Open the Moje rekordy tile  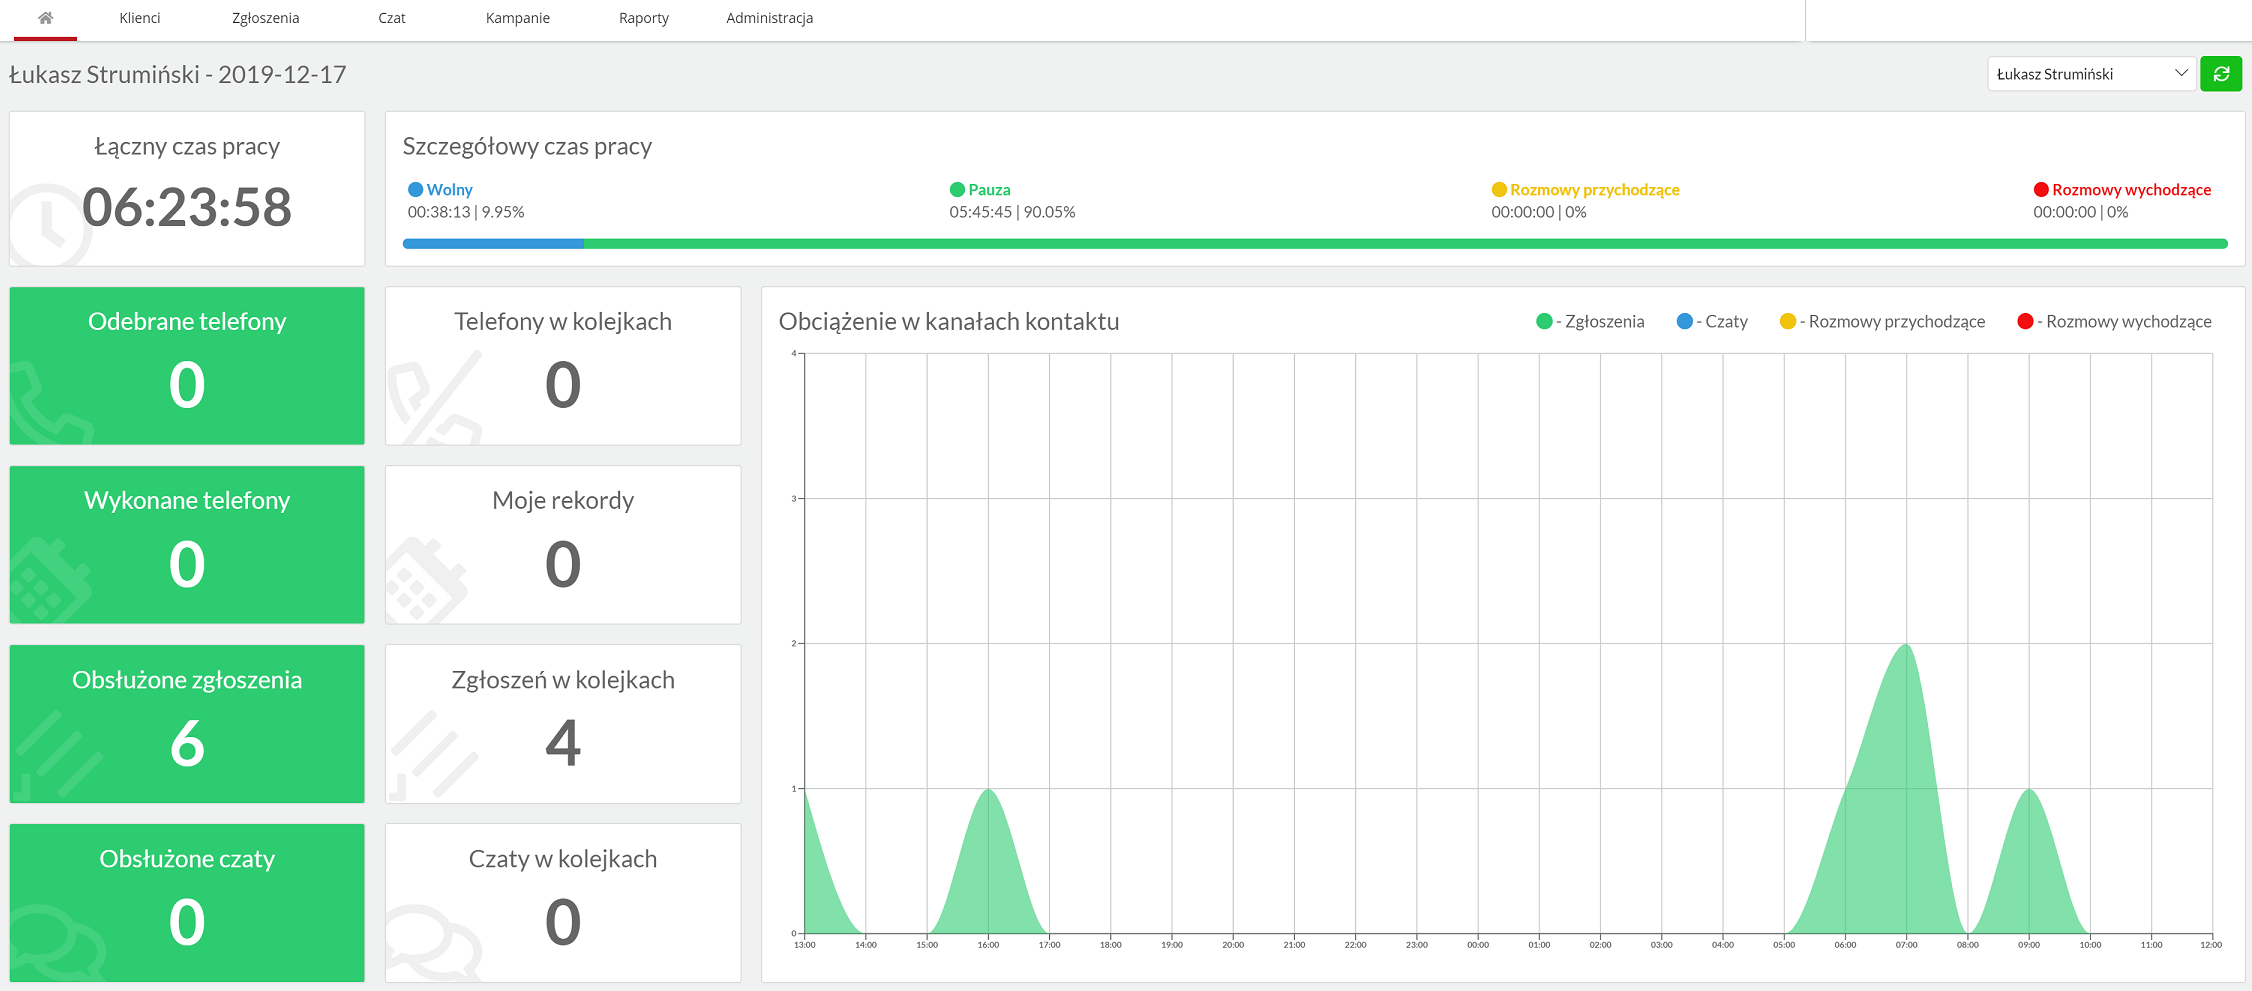563,545
